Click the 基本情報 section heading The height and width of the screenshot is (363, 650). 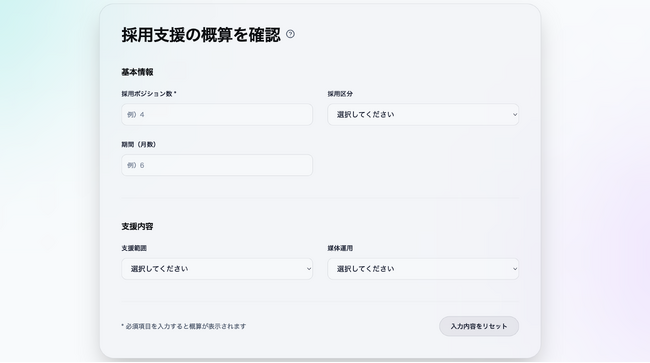(137, 72)
